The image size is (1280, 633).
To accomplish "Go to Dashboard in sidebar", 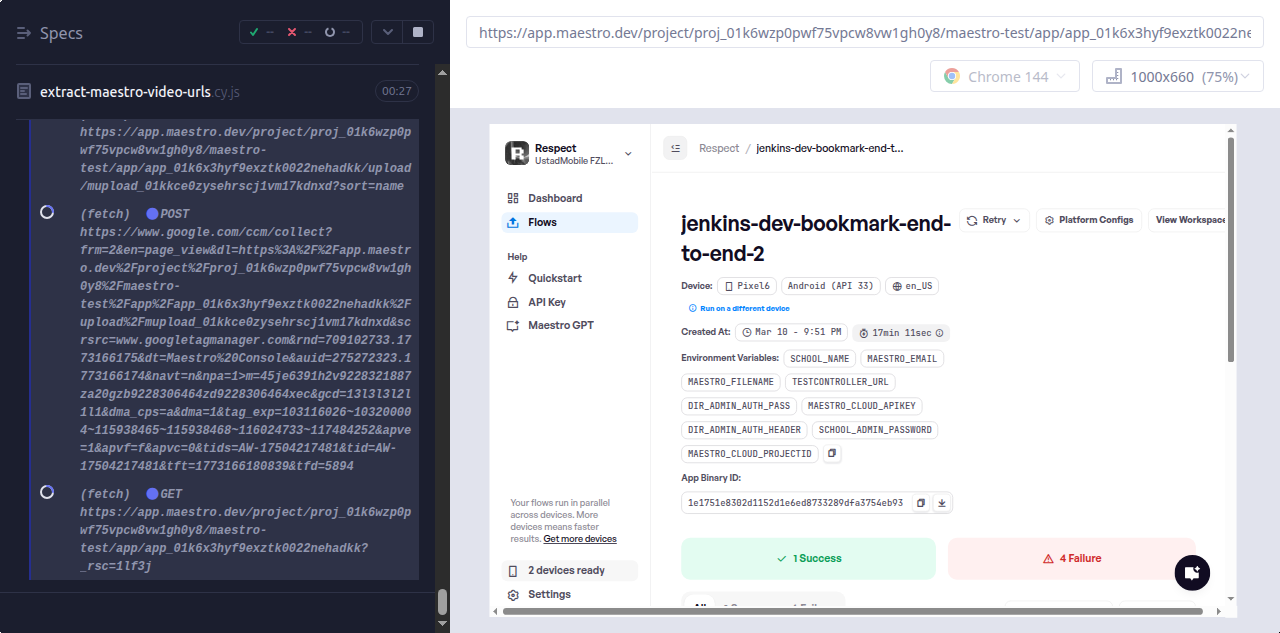I will (555, 198).
